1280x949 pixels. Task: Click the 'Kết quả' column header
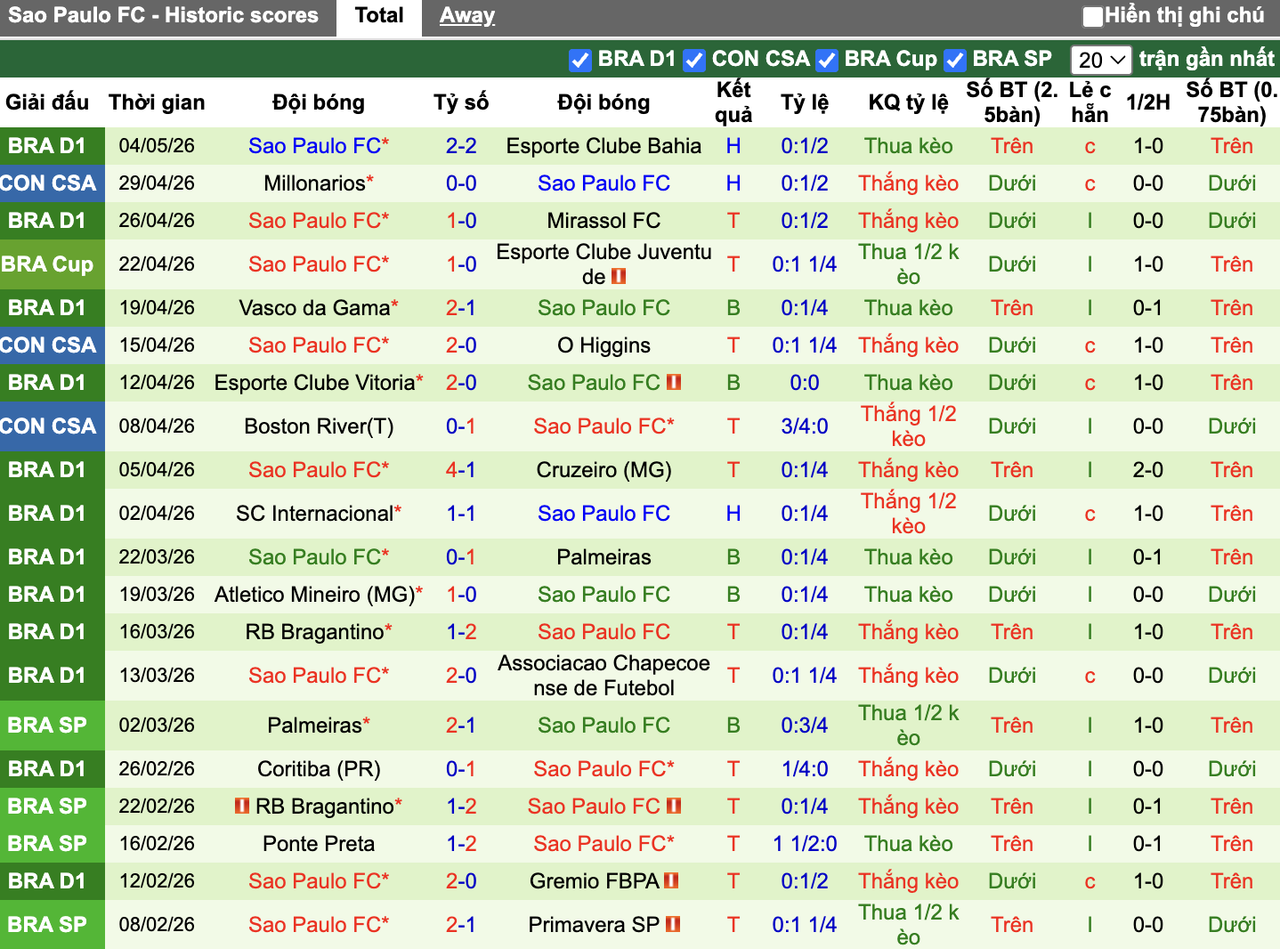pyautogui.click(x=734, y=102)
